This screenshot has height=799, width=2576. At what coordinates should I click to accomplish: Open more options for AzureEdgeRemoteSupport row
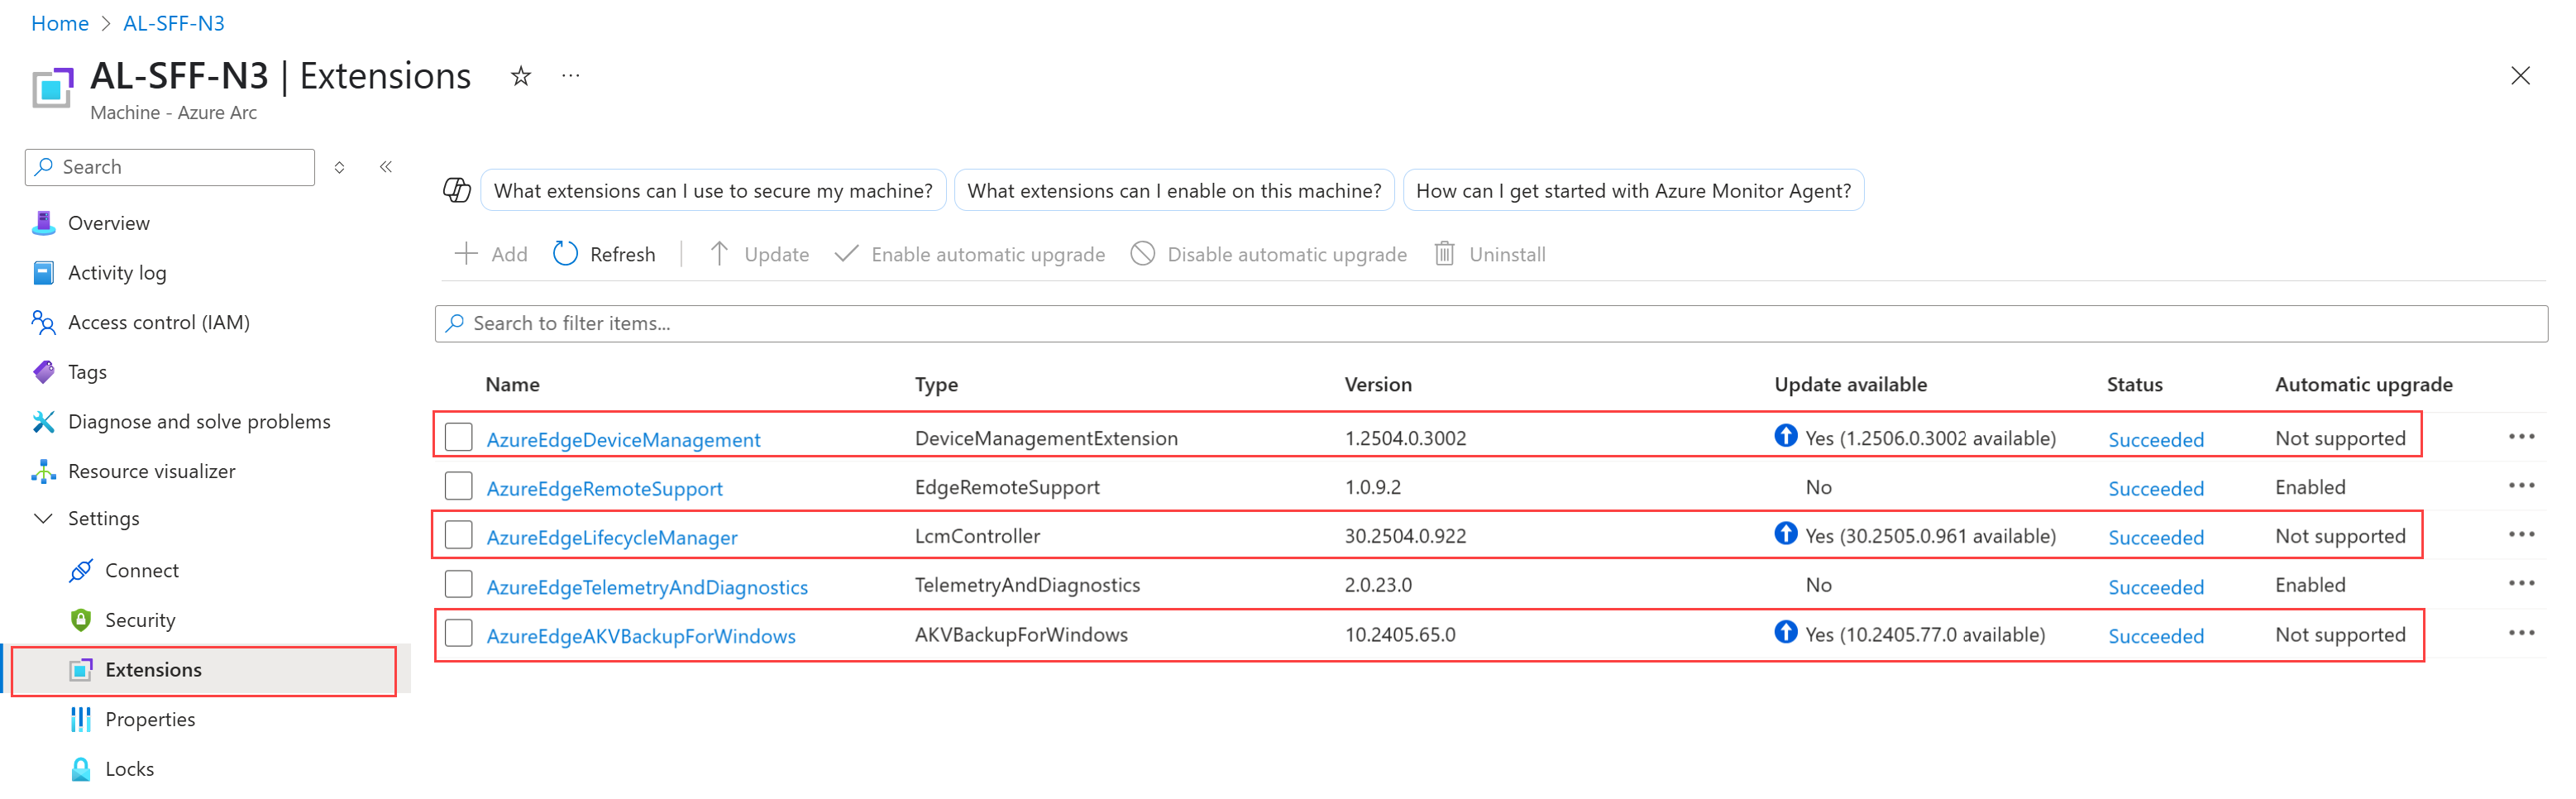(x=2521, y=486)
